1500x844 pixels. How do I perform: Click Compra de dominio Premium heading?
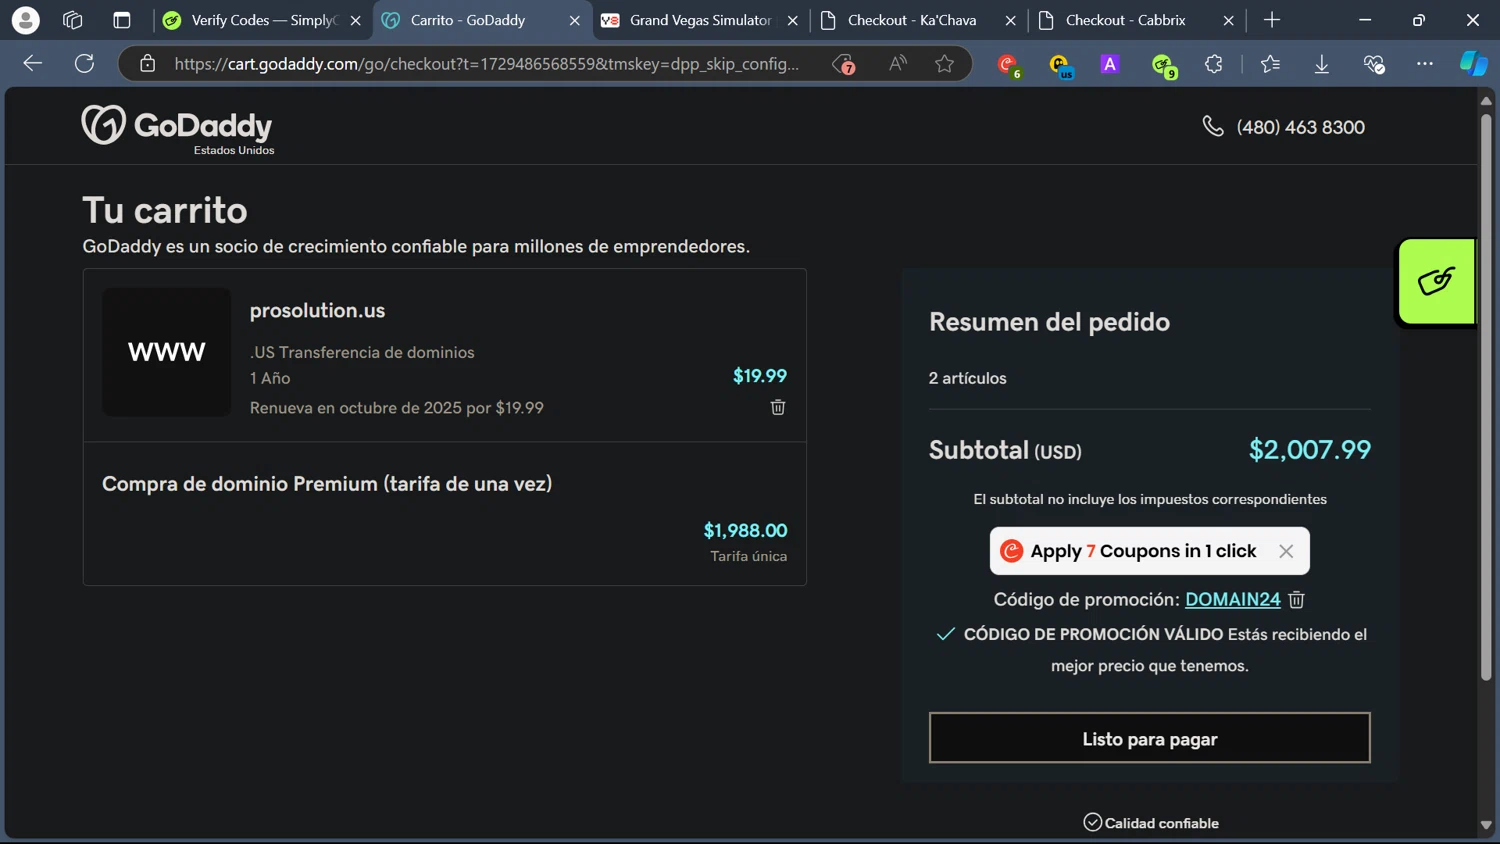pyautogui.click(x=327, y=484)
